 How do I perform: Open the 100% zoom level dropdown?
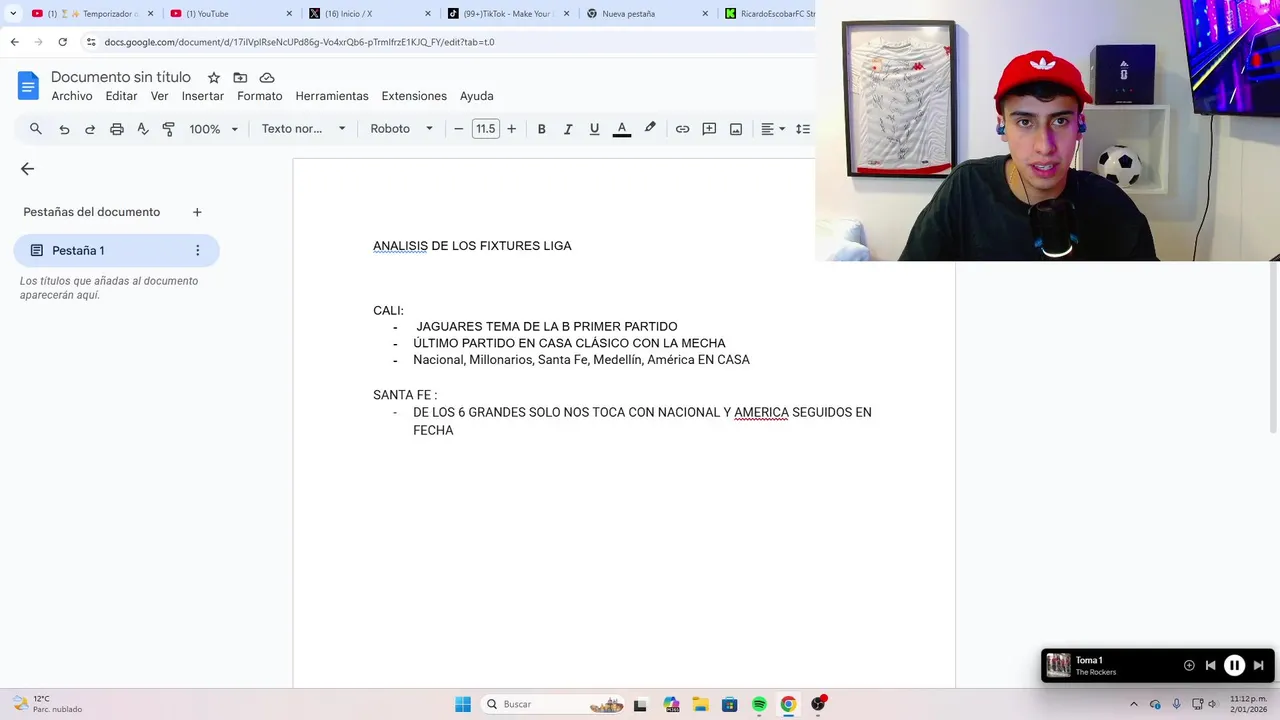(214, 129)
